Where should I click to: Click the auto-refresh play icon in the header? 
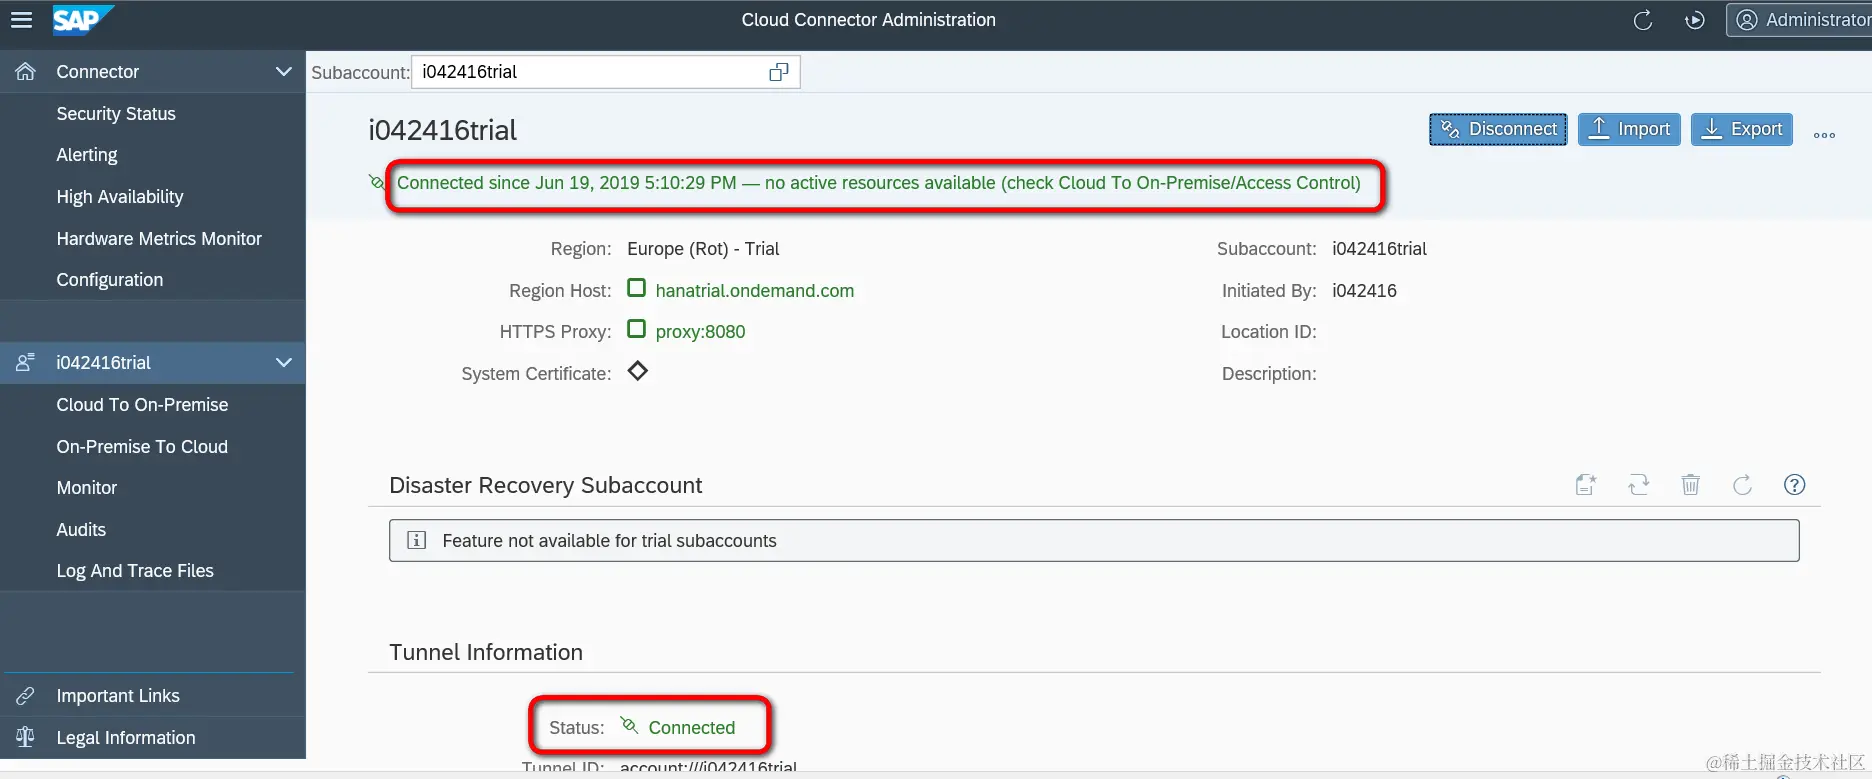tap(1694, 20)
